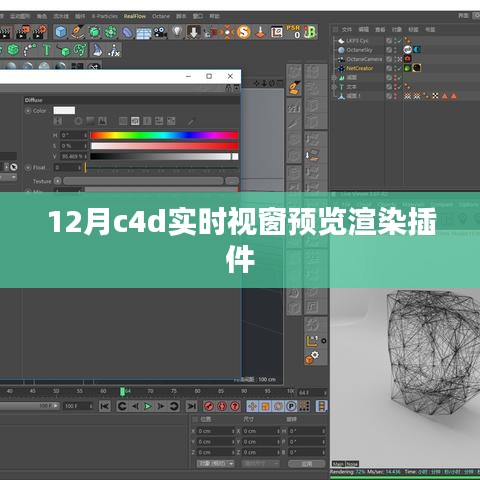This screenshot has height=480, width=480.
Task: Adjust the Hue rainbow slider
Action: pyautogui.click(x=164, y=135)
